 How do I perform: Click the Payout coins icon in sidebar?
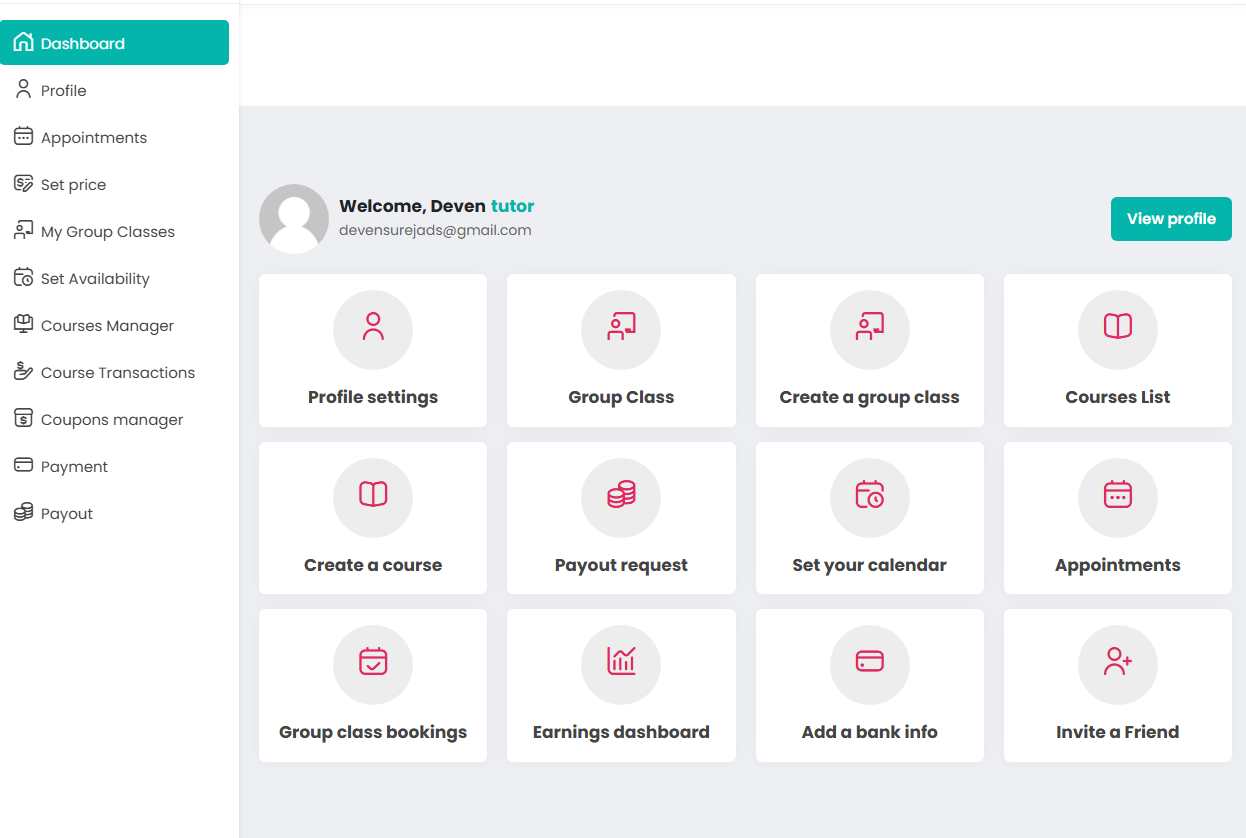(x=23, y=513)
